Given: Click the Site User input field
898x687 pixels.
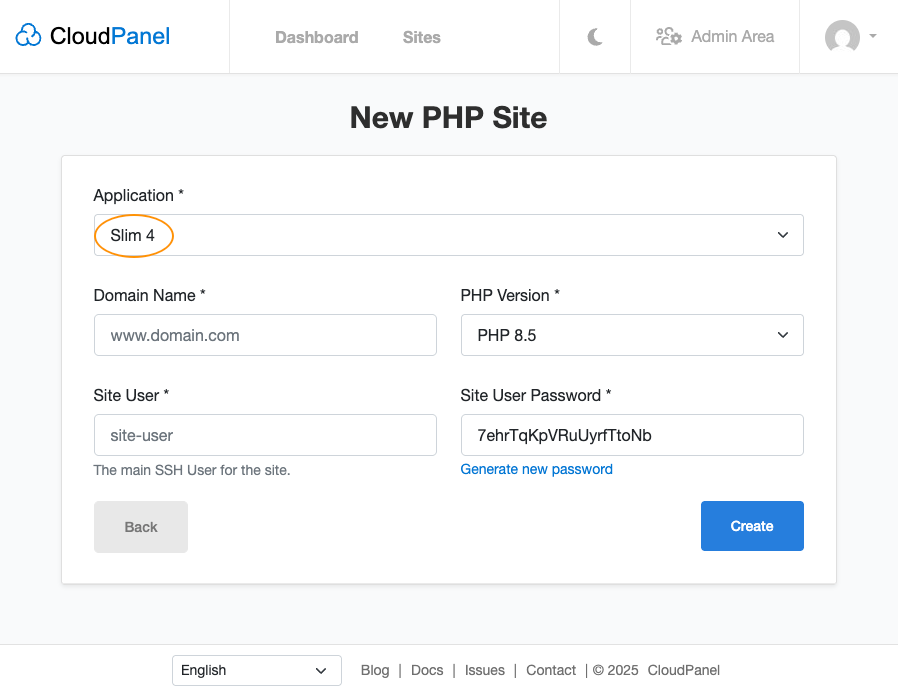Looking at the screenshot, I should click(x=264, y=434).
